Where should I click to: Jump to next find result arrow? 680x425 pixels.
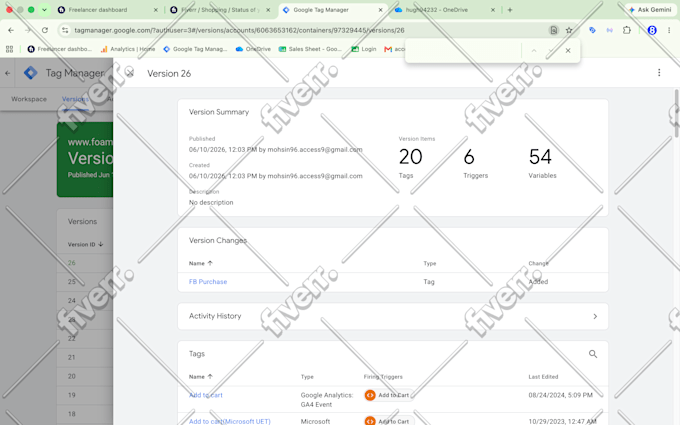(x=550, y=51)
